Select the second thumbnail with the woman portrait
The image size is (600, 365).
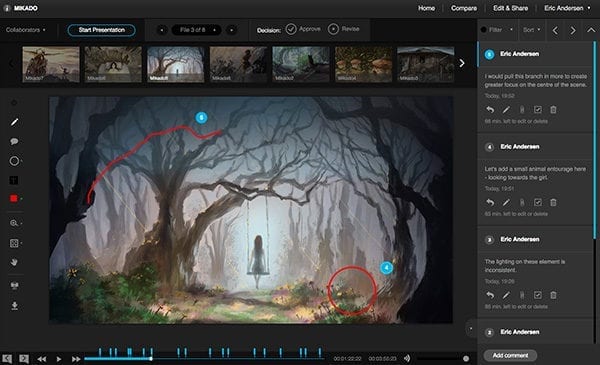coord(113,64)
